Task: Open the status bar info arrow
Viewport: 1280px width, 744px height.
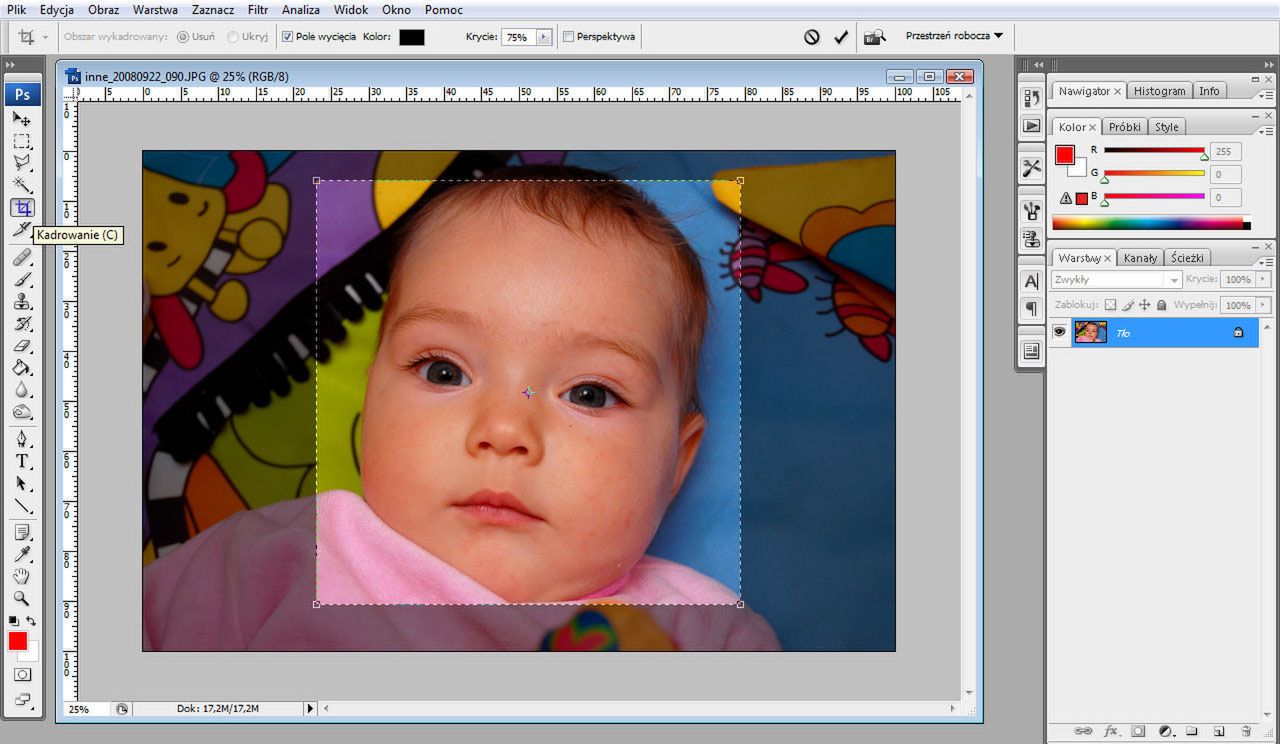Action: [x=309, y=708]
